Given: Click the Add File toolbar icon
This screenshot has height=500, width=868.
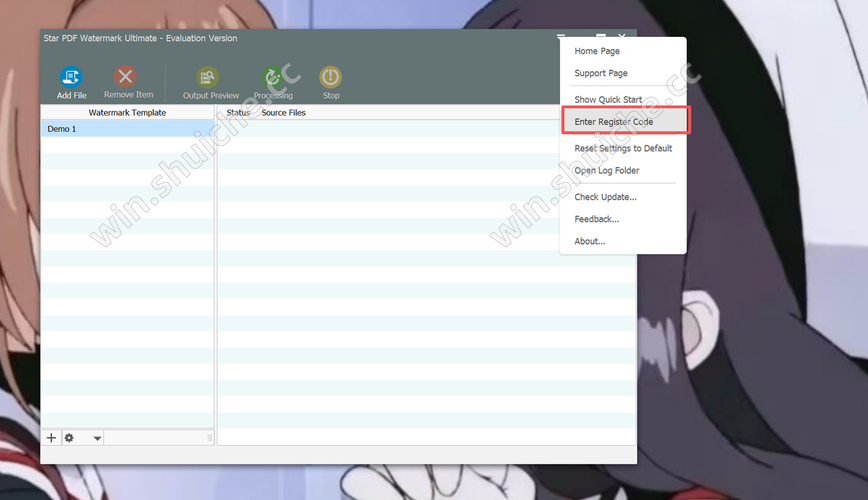Looking at the screenshot, I should pos(71,77).
